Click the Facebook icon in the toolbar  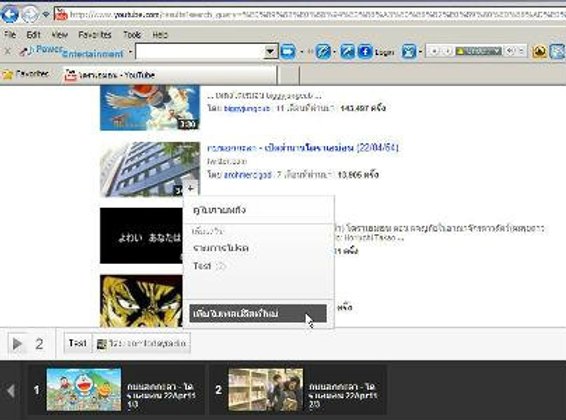[365, 52]
